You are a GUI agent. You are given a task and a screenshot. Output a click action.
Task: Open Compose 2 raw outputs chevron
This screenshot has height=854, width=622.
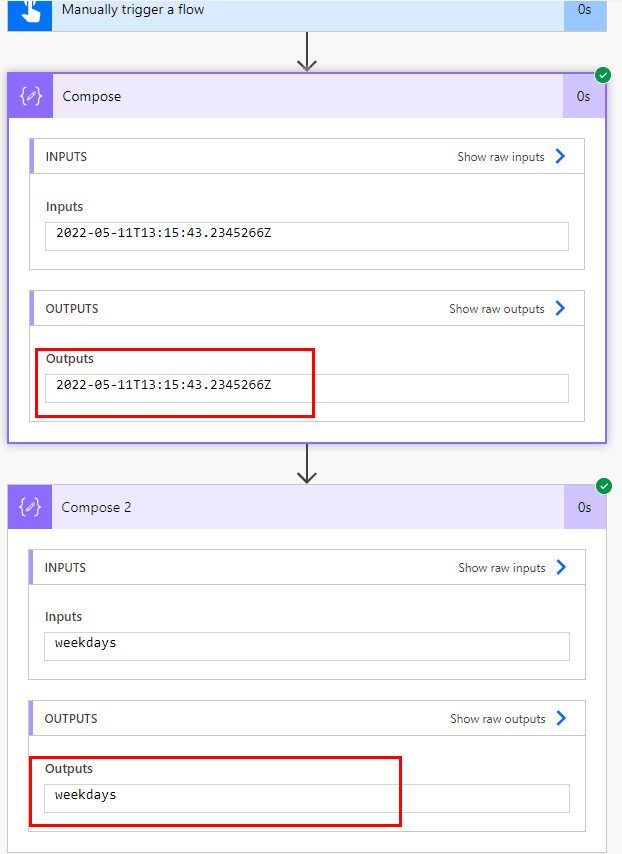pyautogui.click(x=562, y=718)
